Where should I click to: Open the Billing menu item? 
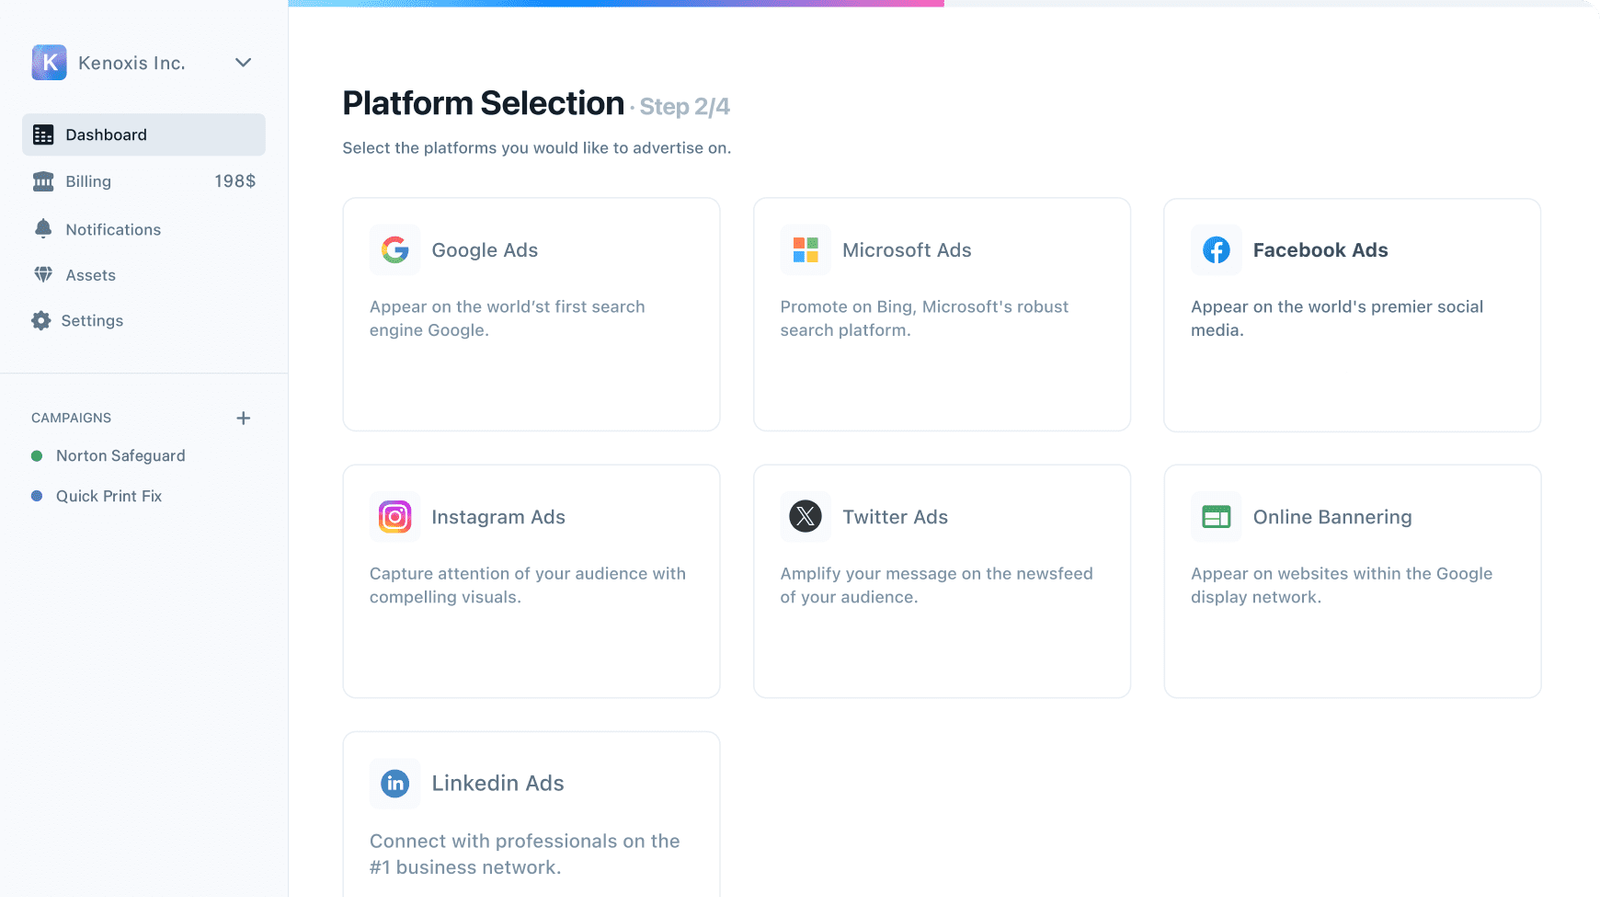pyautogui.click(x=88, y=181)
